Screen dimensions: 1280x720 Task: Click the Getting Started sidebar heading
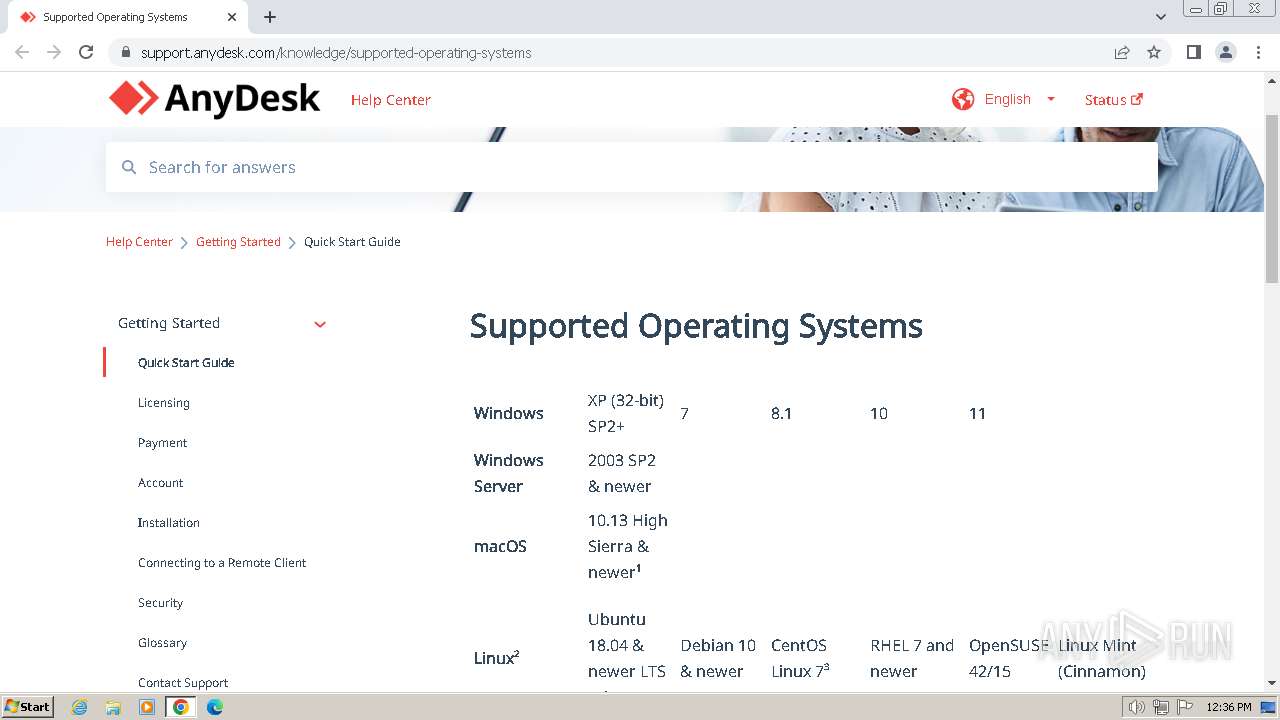[169, 323]
